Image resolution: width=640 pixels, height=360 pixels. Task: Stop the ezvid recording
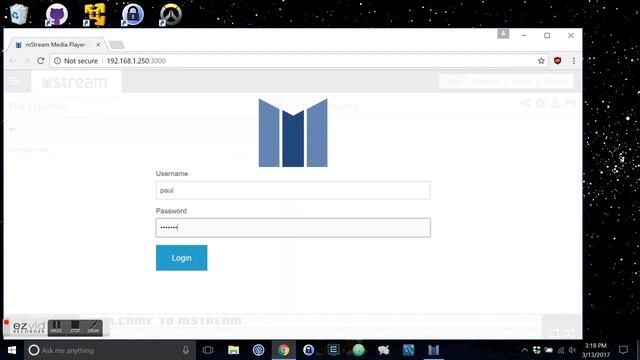[75, 327]
